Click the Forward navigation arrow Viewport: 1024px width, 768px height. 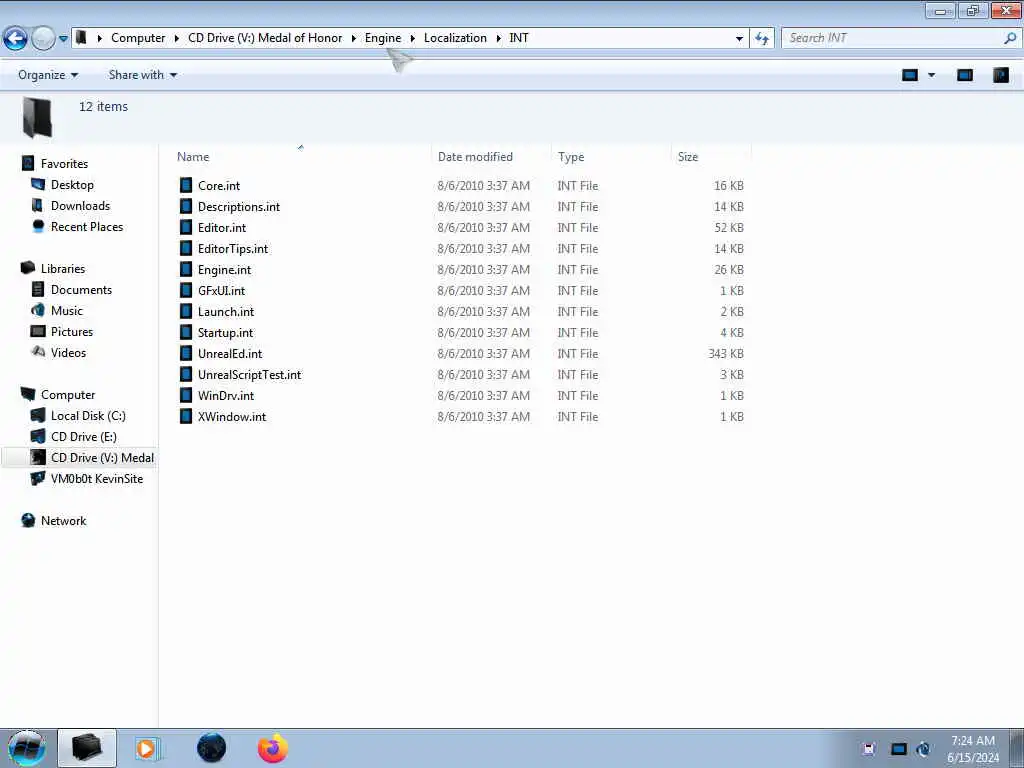point(43,39)
